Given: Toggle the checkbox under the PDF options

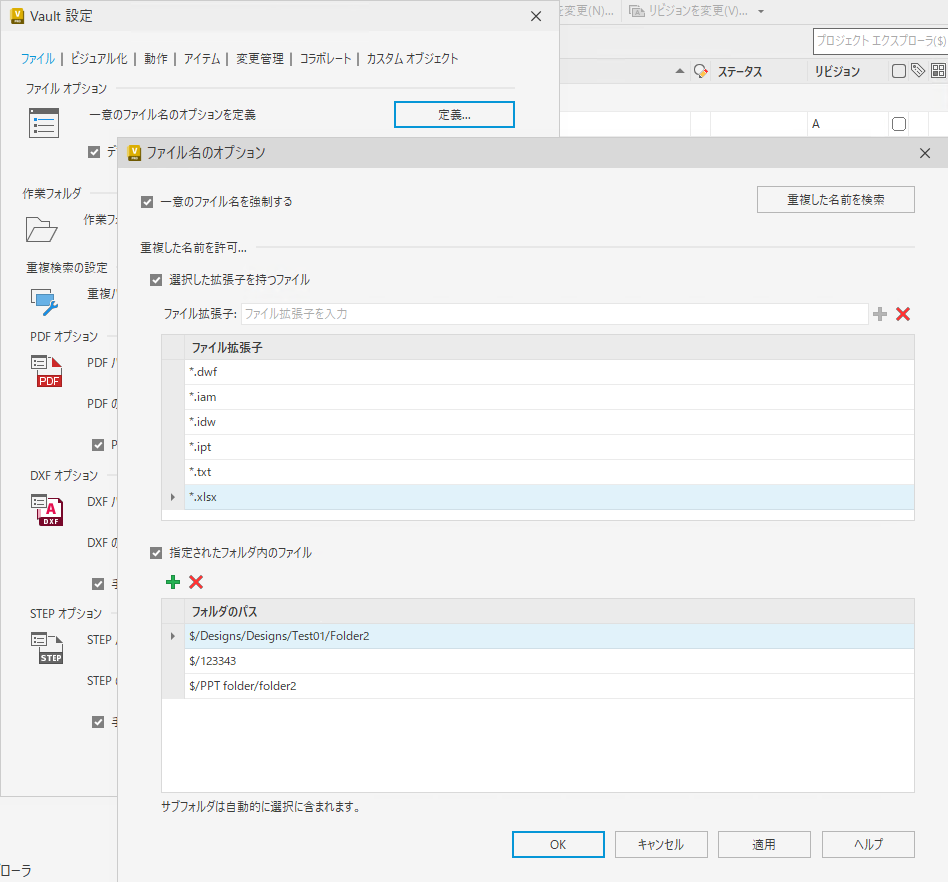Looking at the screenshot, I should (98, 445).
